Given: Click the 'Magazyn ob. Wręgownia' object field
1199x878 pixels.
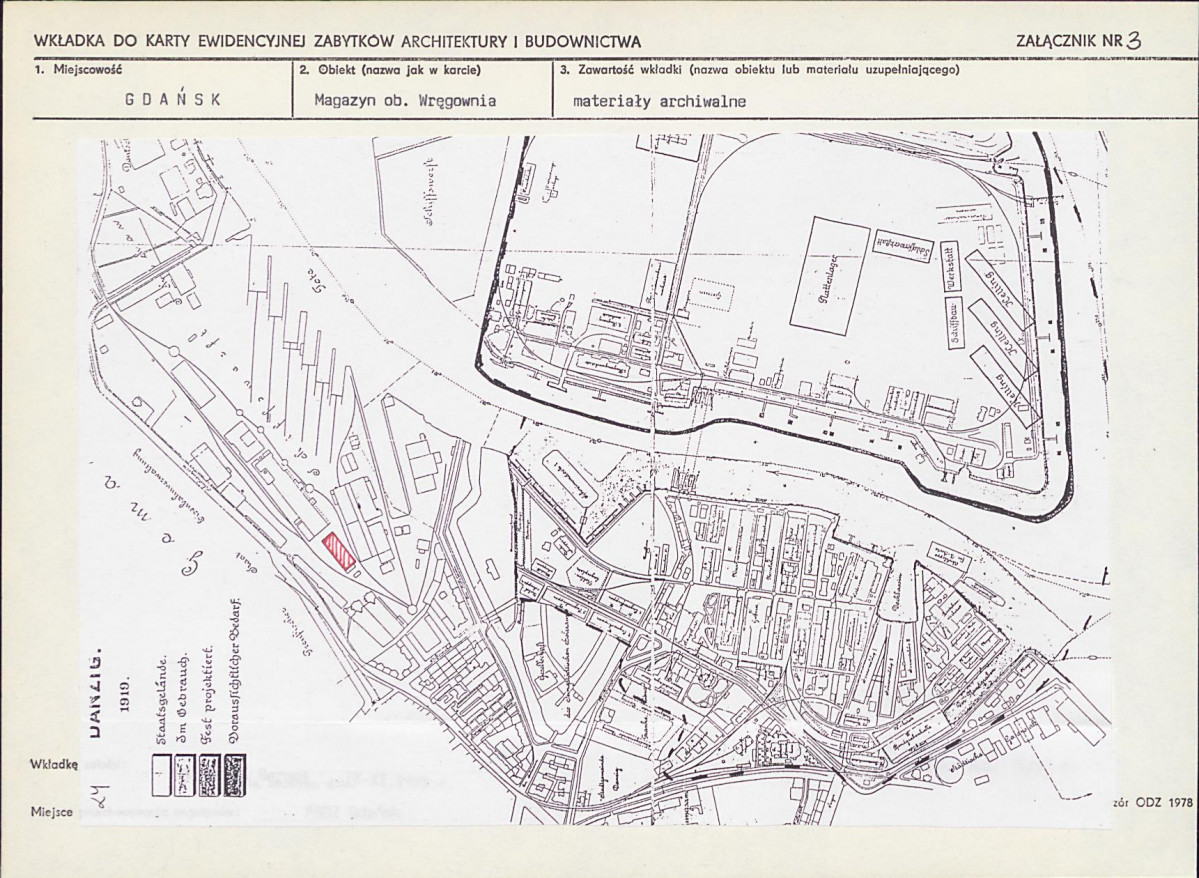Looking at the screenshot, I should pyautogui.click(x=404, y=100).
